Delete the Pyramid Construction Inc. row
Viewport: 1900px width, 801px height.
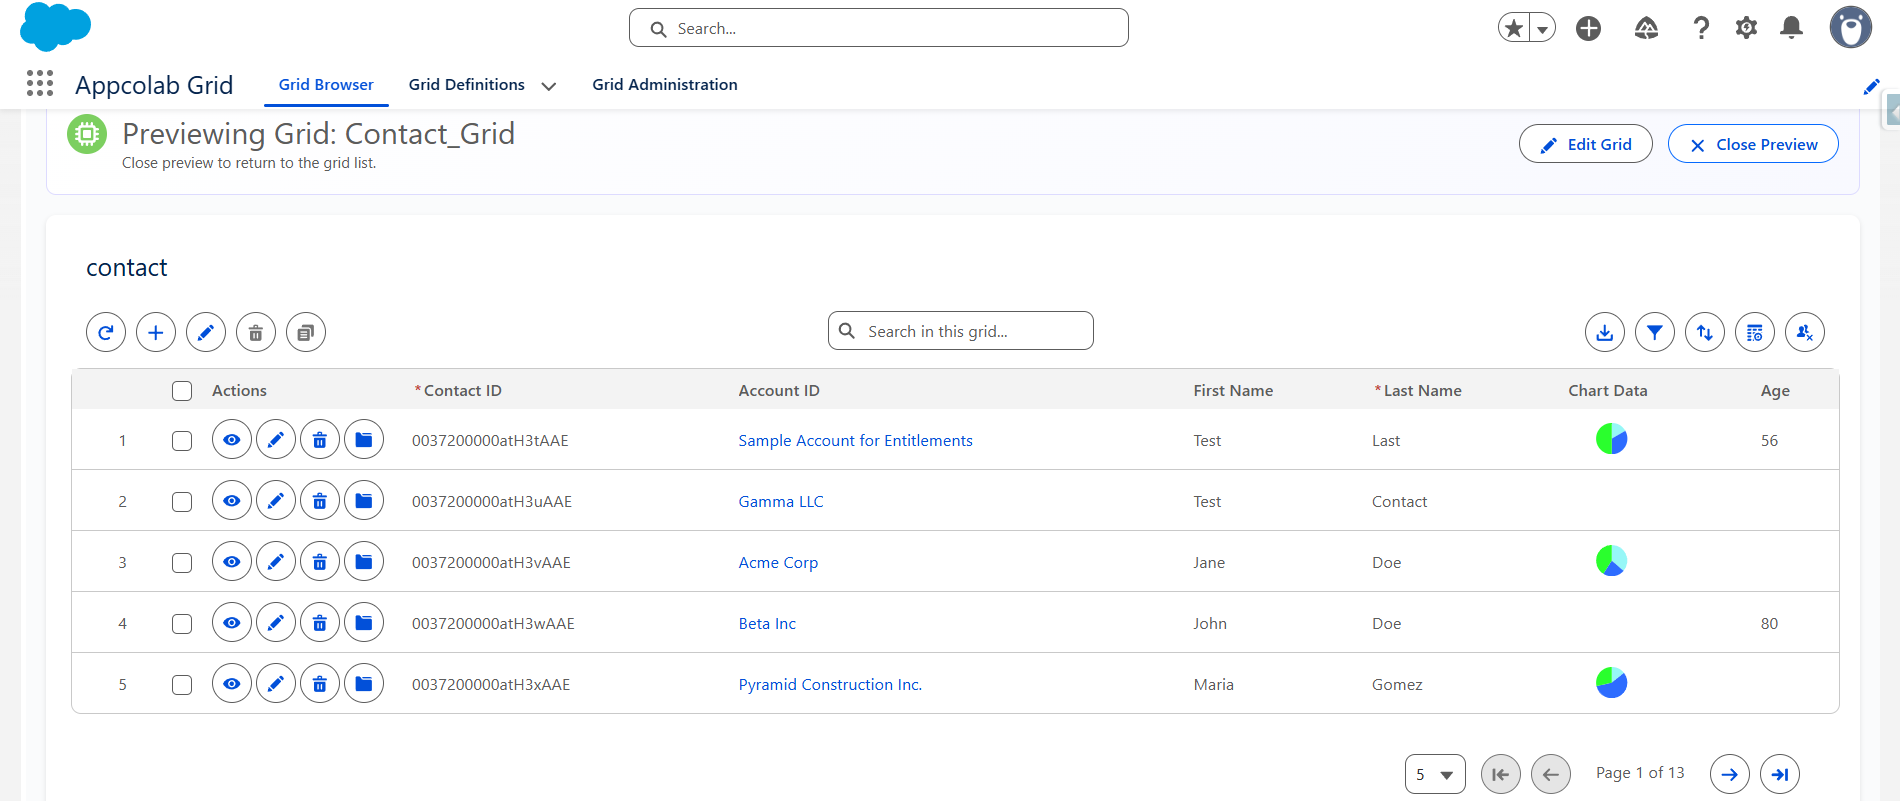(x=320, y=684)
